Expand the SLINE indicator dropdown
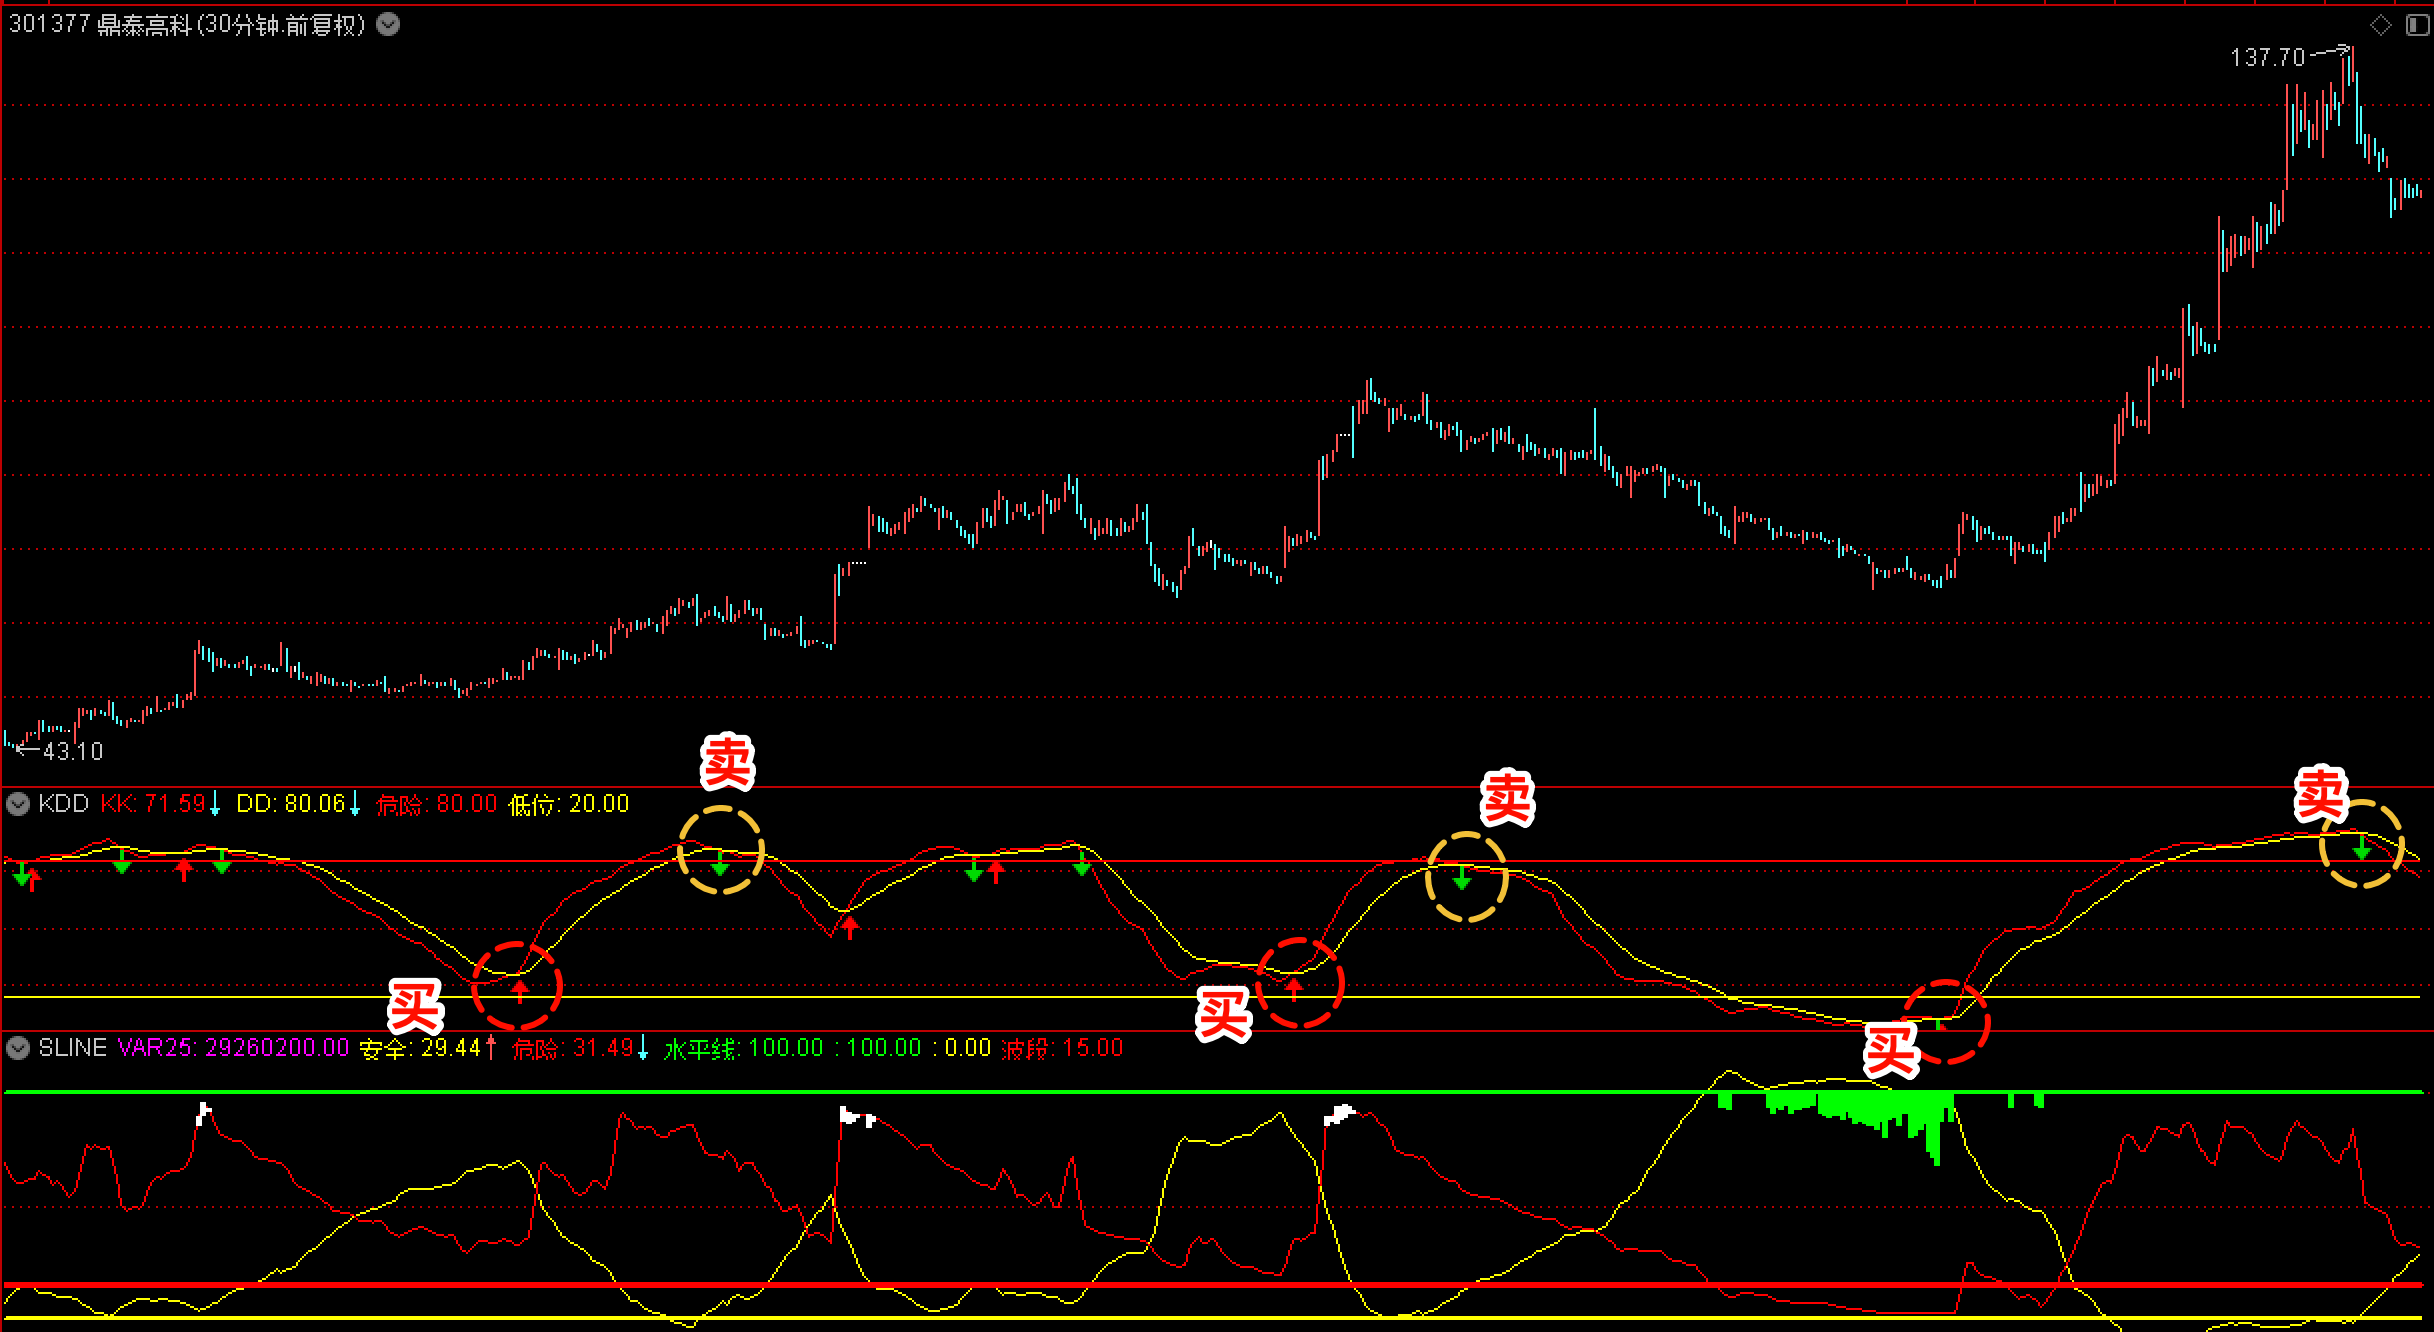 point(18,1048)
